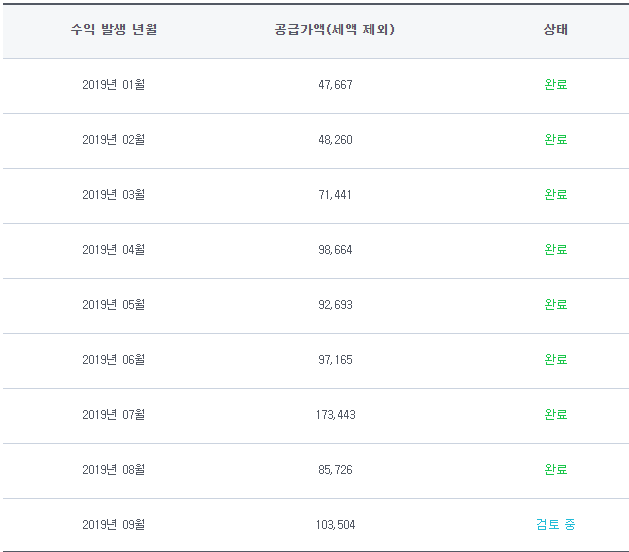Click the 공급가액(세액 제외) column header
The image size is (629, 552).
click(334, 30)
